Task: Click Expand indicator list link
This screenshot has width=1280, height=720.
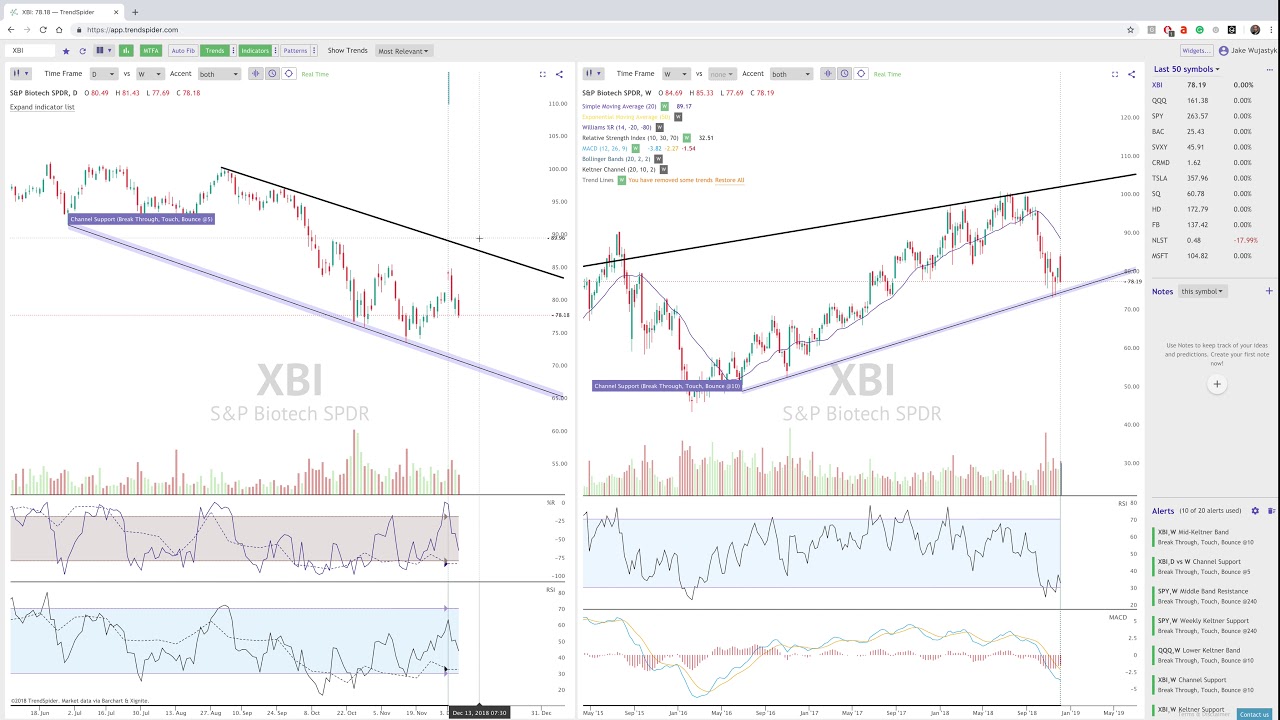Action: point(42,107)
